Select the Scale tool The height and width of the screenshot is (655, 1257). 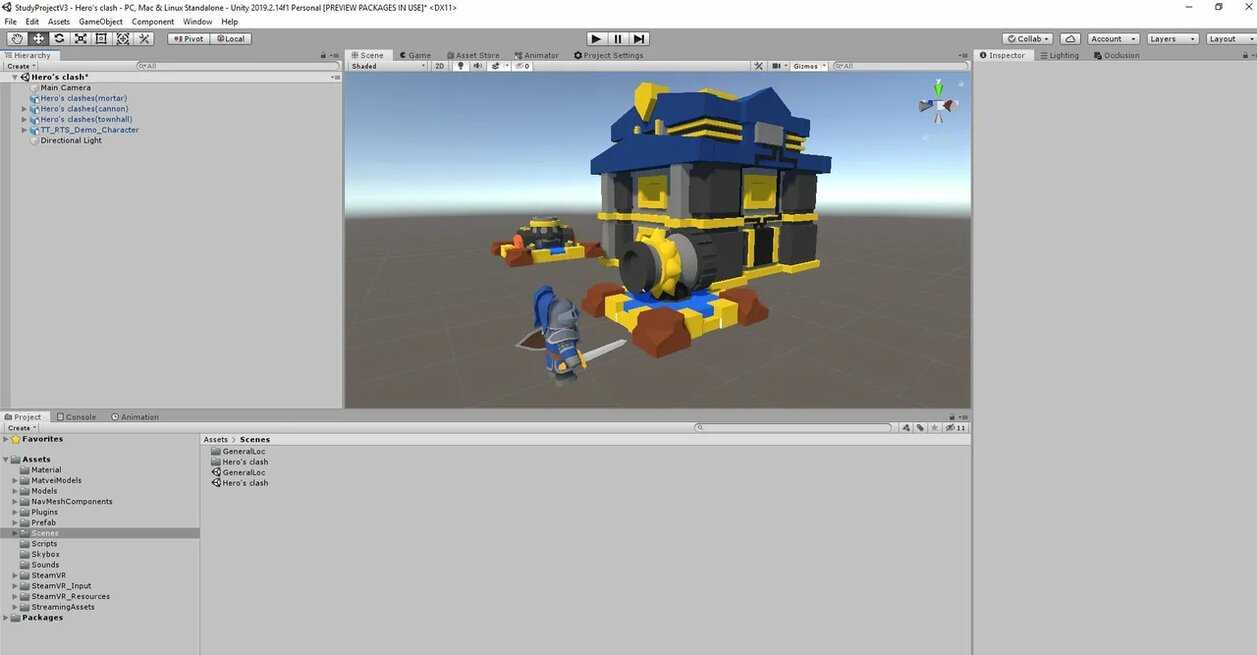click(80, 39)
